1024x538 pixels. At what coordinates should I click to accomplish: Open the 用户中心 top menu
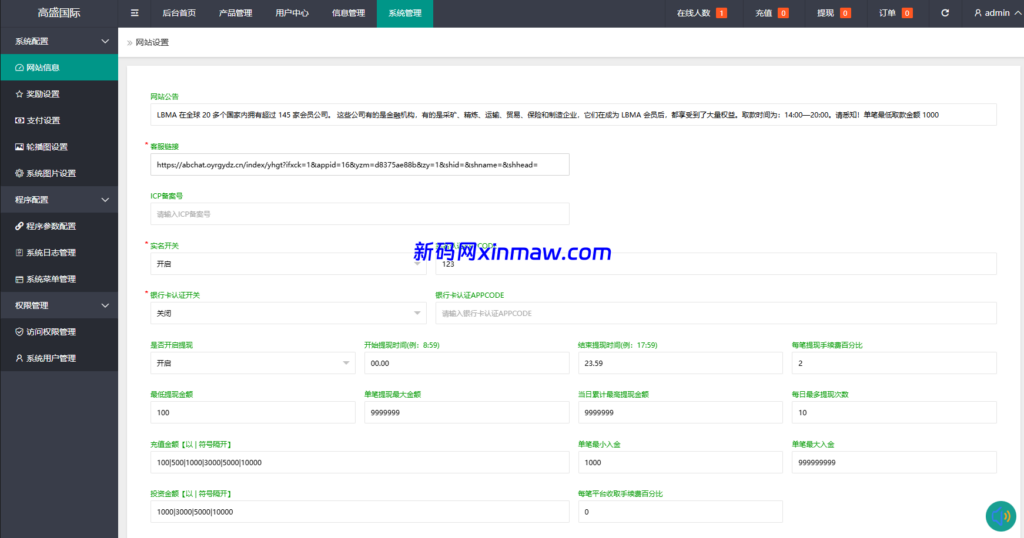(x=292, y=13)
